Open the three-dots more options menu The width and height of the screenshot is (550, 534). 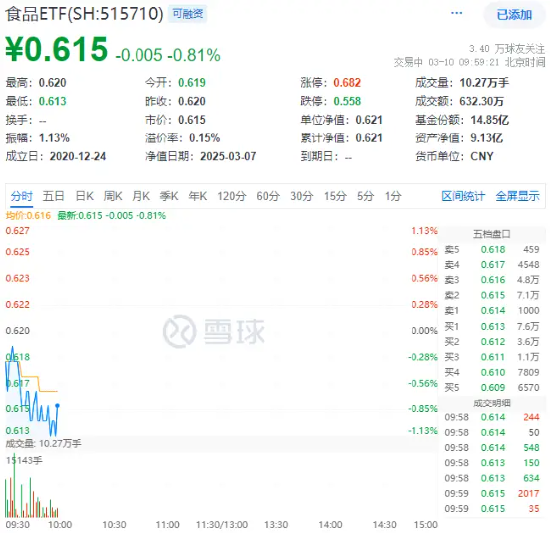tap(456, 13)
